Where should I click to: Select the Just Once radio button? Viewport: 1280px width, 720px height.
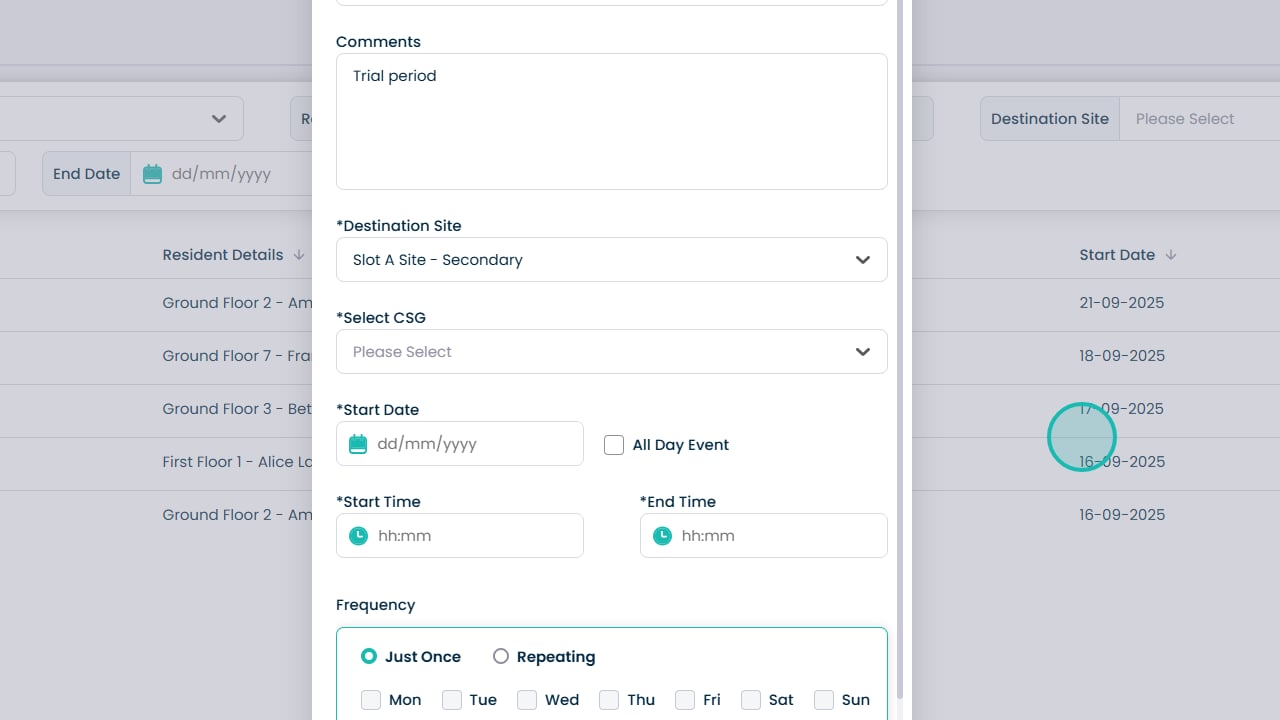coord(369,657)
